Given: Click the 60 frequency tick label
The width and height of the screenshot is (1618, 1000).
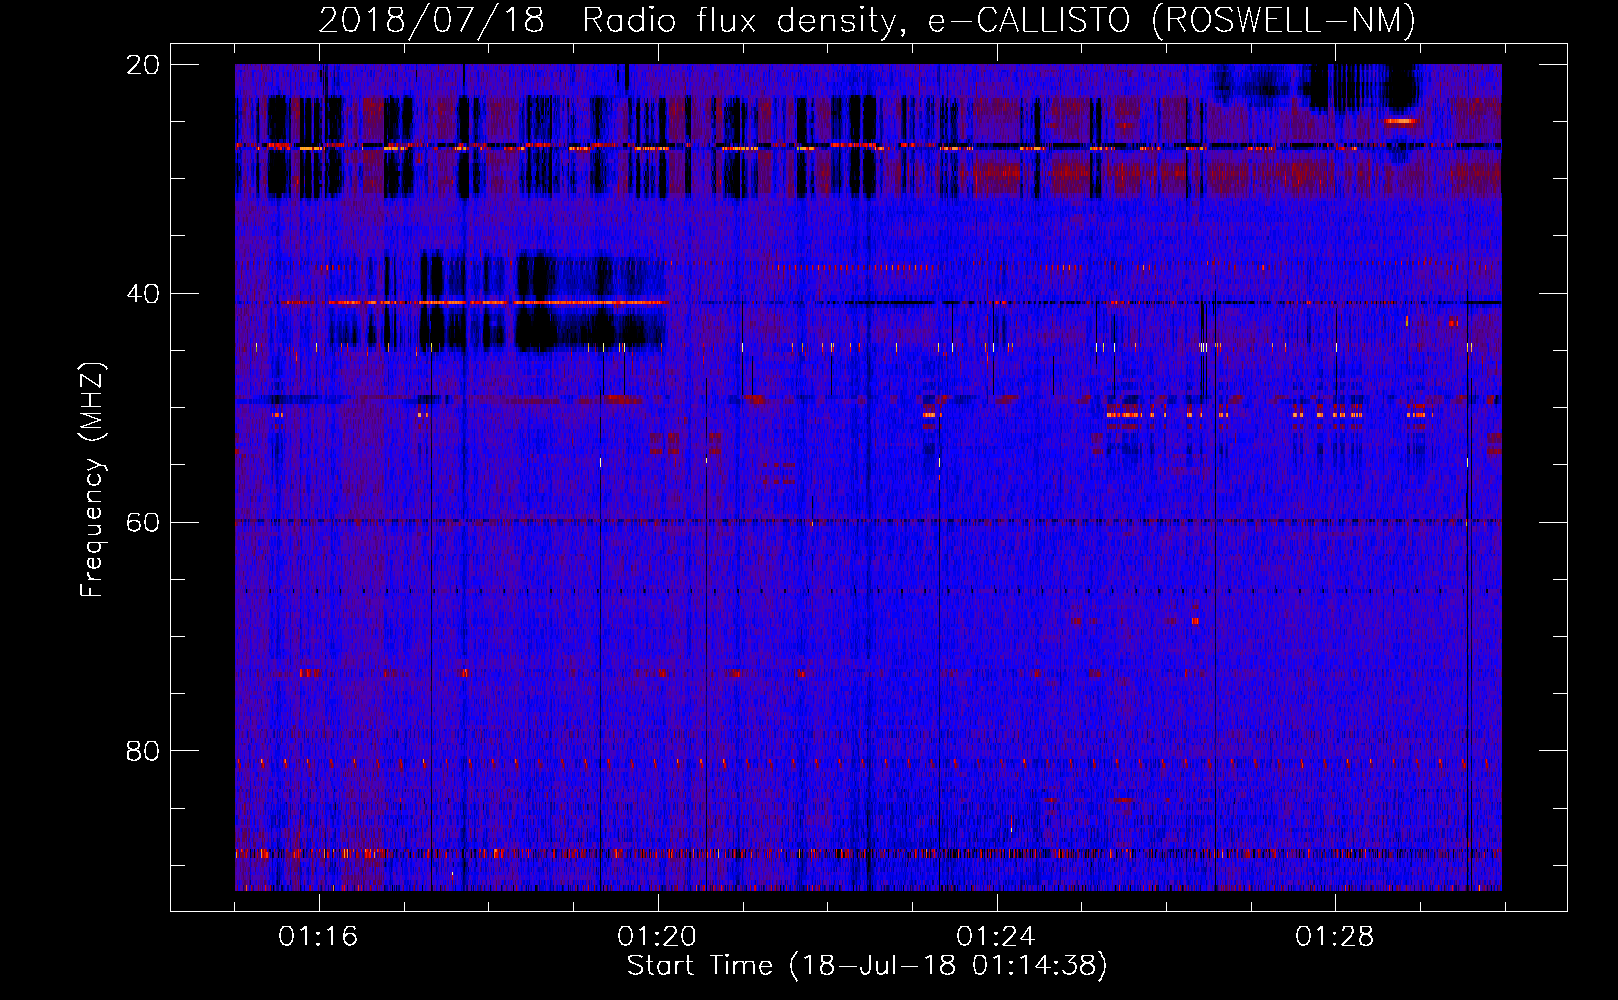Looking at the screenshot, I should (143, 522).
